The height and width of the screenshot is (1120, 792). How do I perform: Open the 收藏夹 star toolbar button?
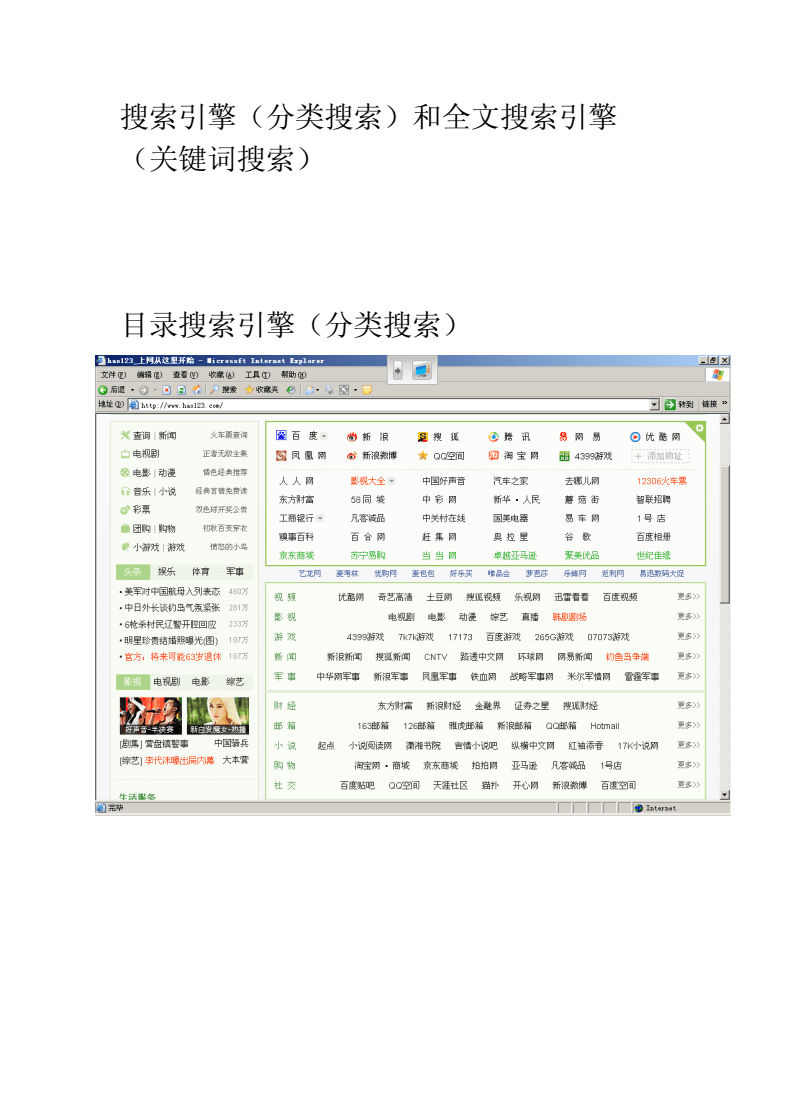[261, 390]
